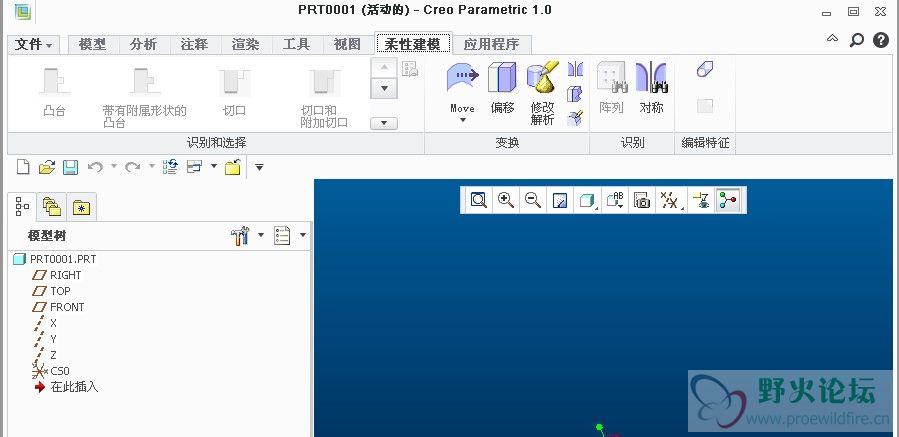899x437 pixels.
Task: Show the favorites navigator tab
Action: [81, 208]
